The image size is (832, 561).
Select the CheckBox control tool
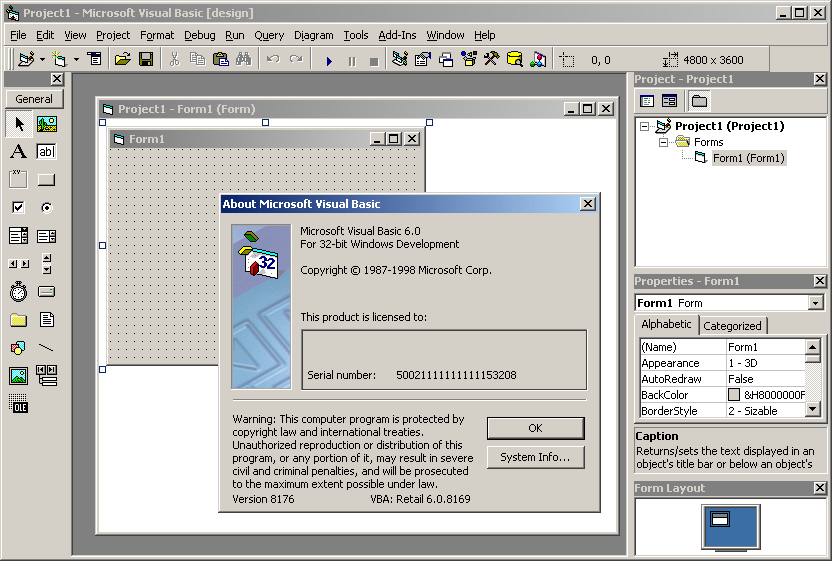point(19,208)
